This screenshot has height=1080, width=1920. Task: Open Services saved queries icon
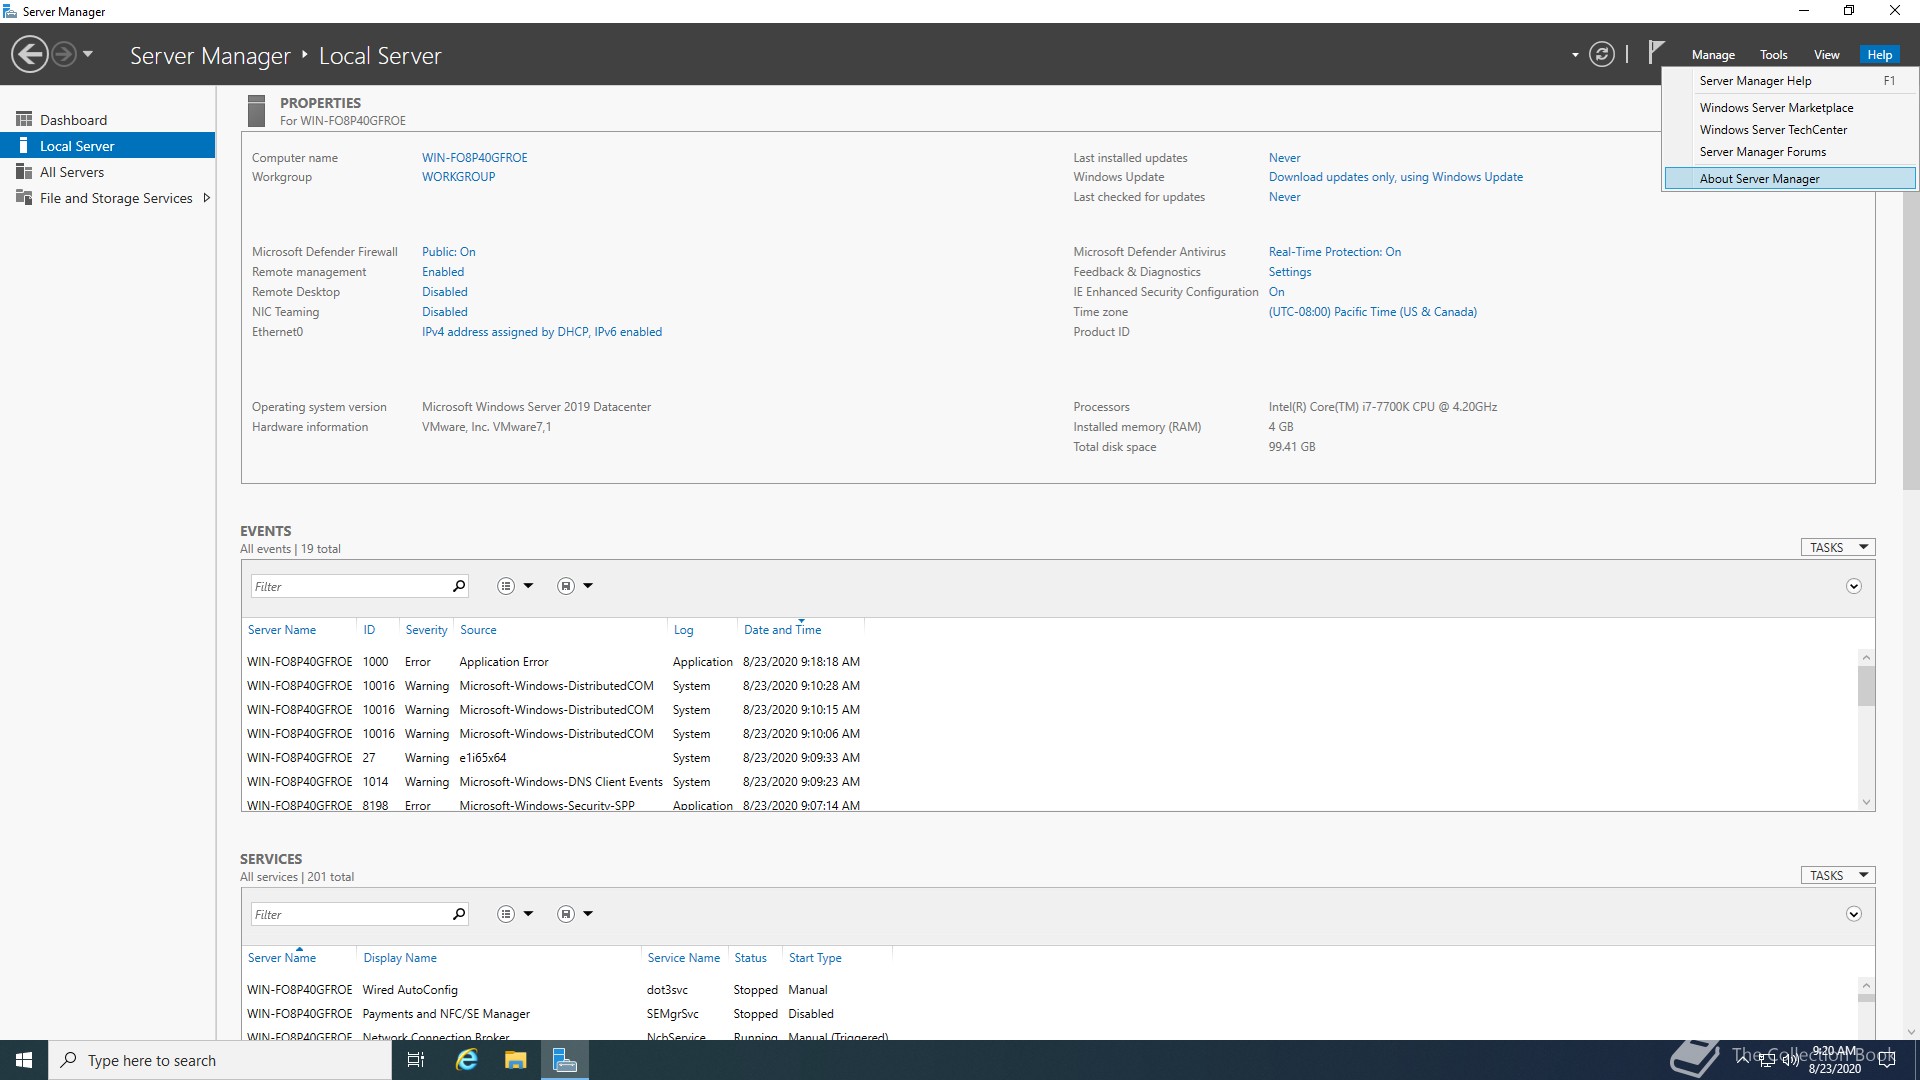(x=566, y=914)
